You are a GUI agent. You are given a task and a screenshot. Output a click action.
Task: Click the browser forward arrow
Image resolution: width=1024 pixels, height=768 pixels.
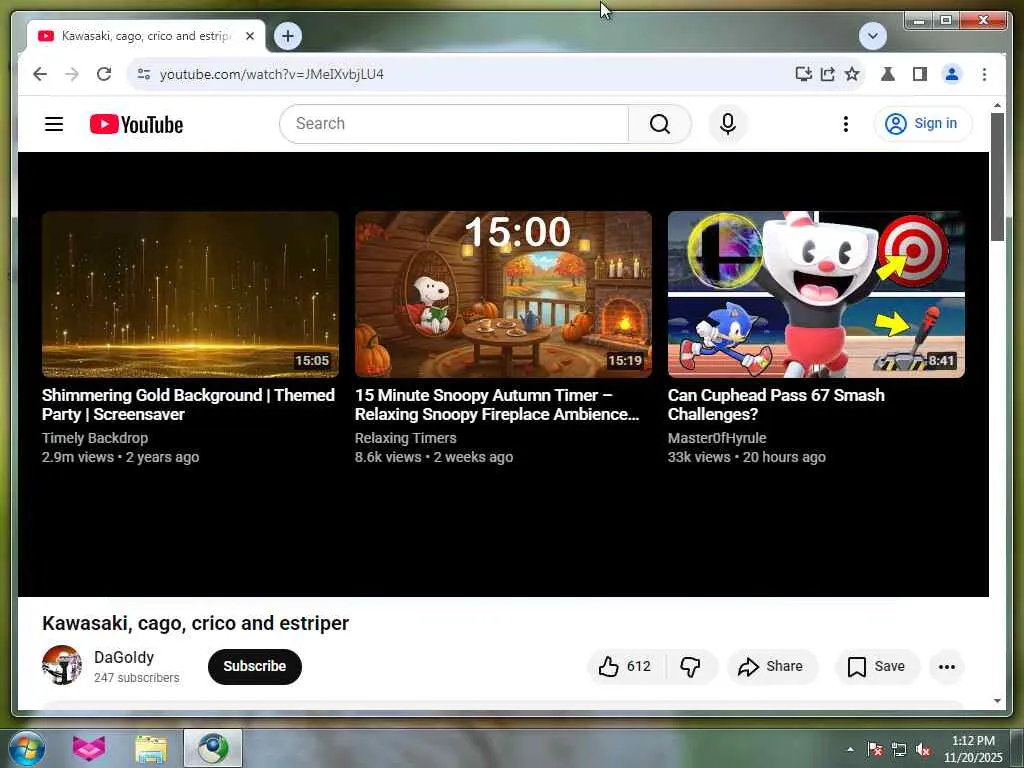point(72,74)
